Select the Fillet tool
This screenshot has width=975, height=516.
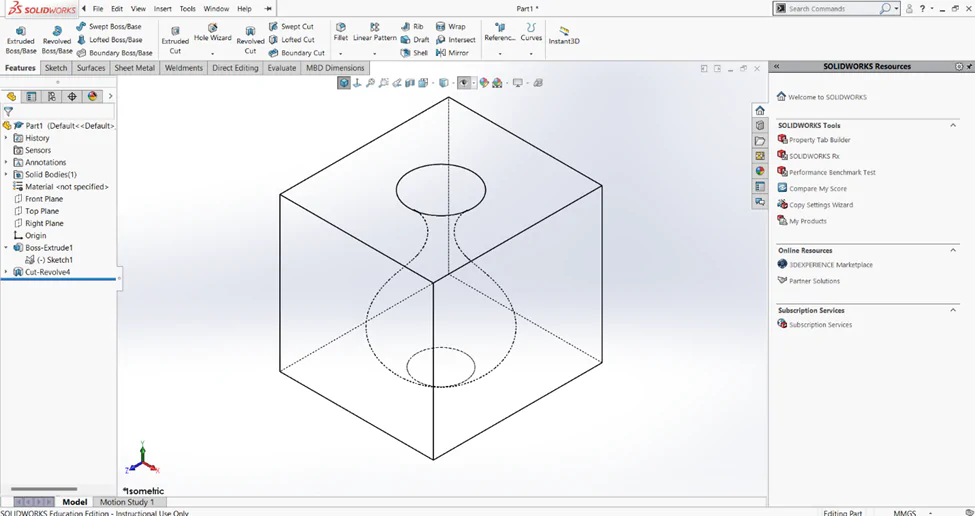coord(341,33)
